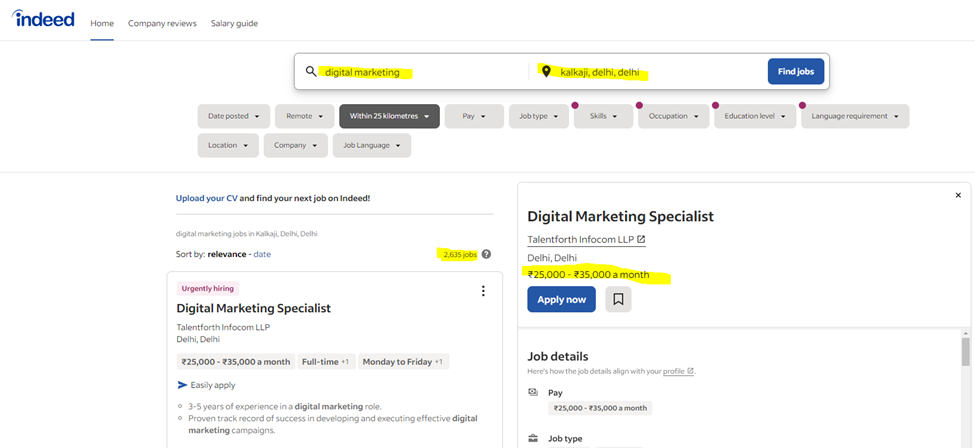This screenshot has height=448, width=975.
Task: Open the jobs count help icon
Action: [486, 254]
